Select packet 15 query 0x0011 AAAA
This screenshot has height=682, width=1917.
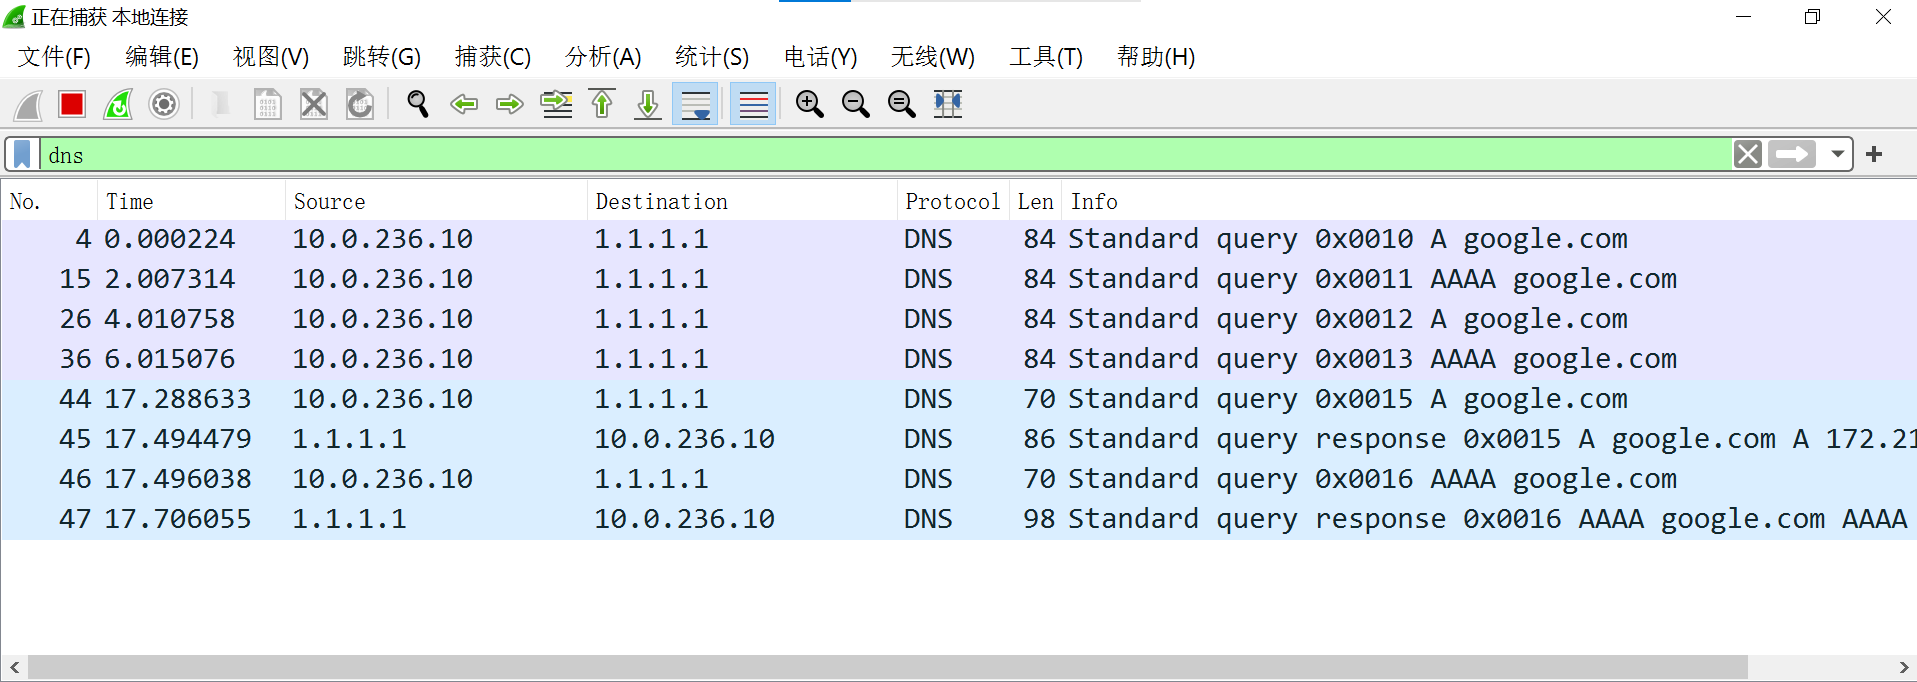tap(958, 279)
